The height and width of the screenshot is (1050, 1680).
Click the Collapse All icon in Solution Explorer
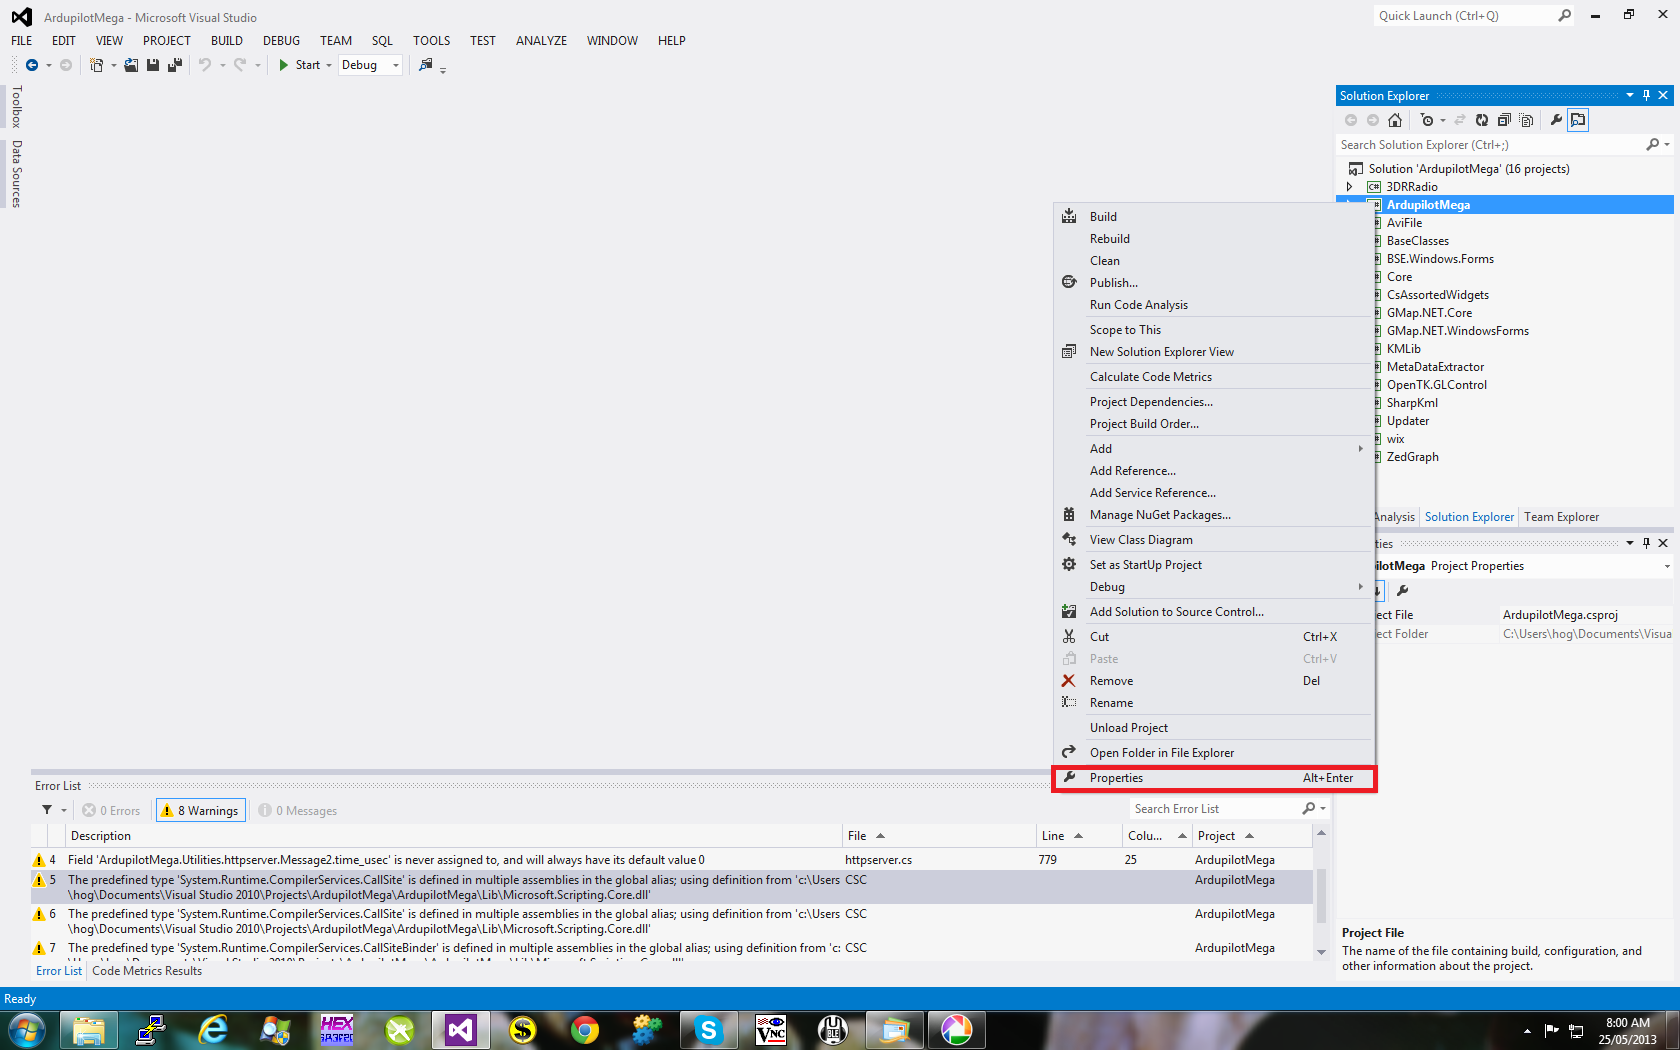point(1504,120)
